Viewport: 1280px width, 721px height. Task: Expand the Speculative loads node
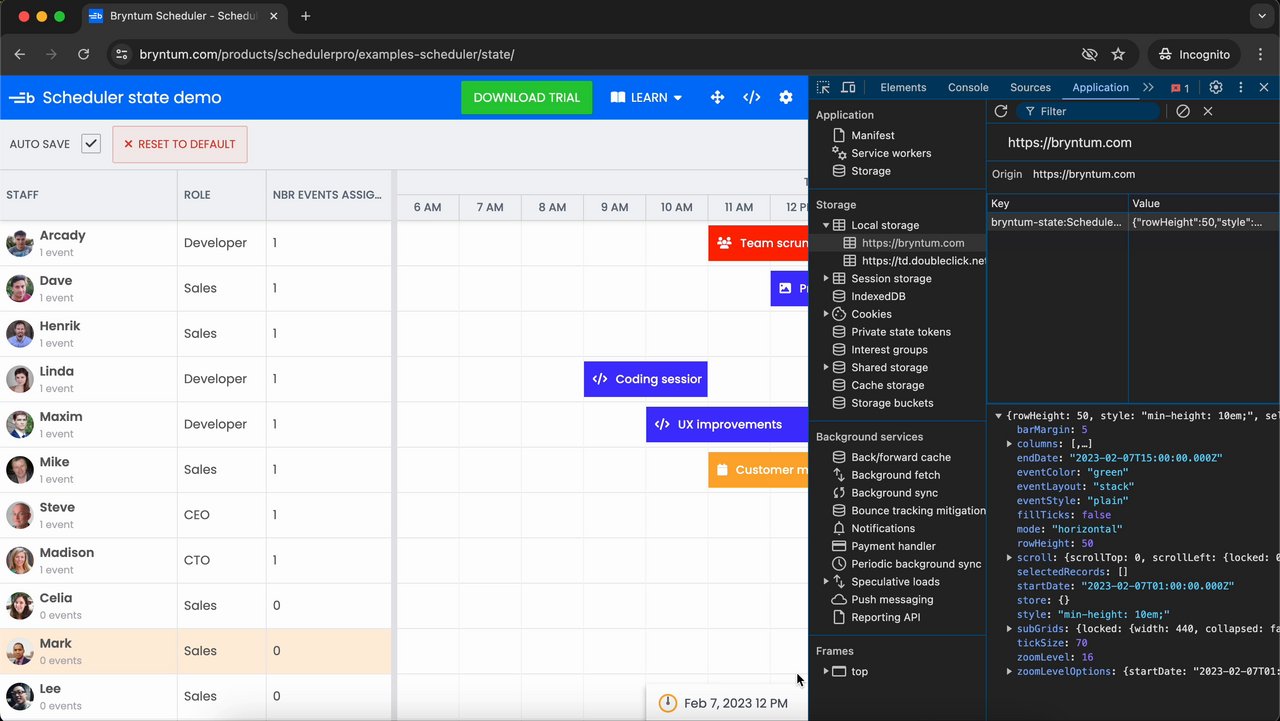coord(826,581)
